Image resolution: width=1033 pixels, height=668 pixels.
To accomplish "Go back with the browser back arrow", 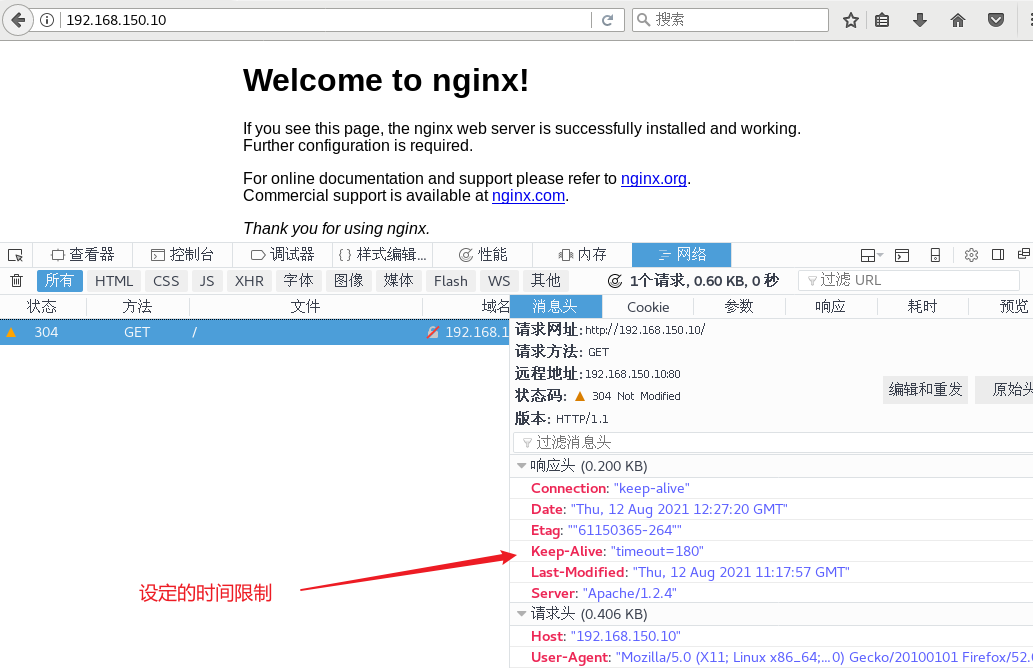I will (18, 20).
